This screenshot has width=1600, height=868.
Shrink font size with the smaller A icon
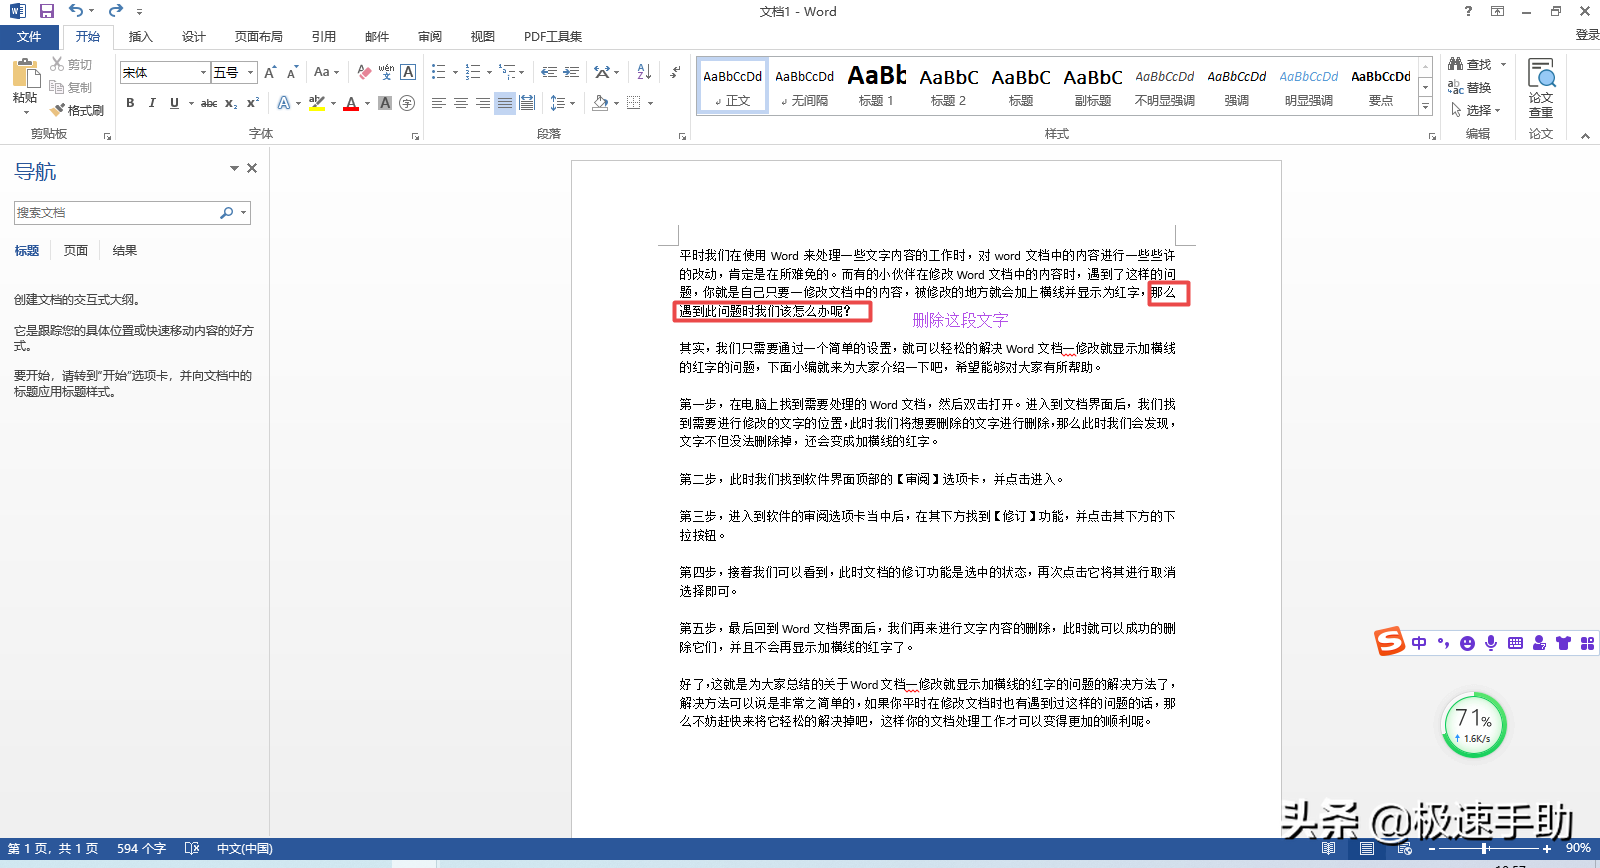(x=292, y=72)
